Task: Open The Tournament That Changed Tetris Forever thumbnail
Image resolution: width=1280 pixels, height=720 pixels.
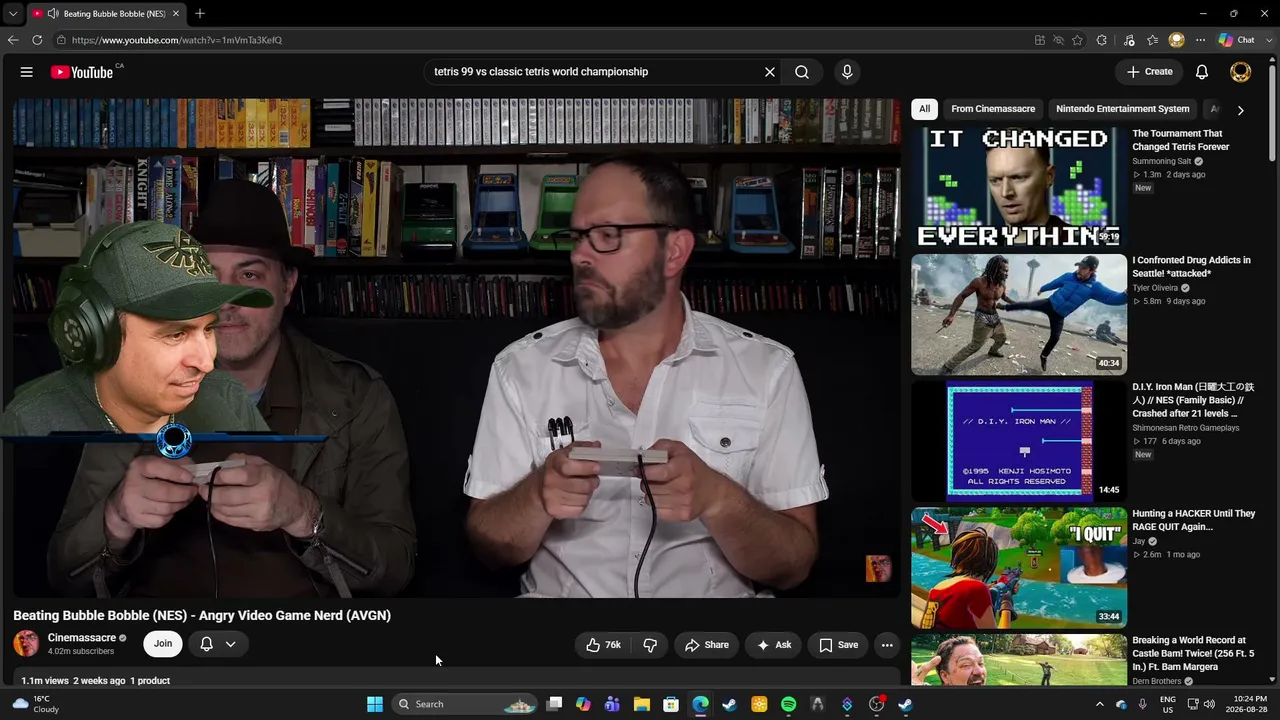Action: pos(1019,188)
